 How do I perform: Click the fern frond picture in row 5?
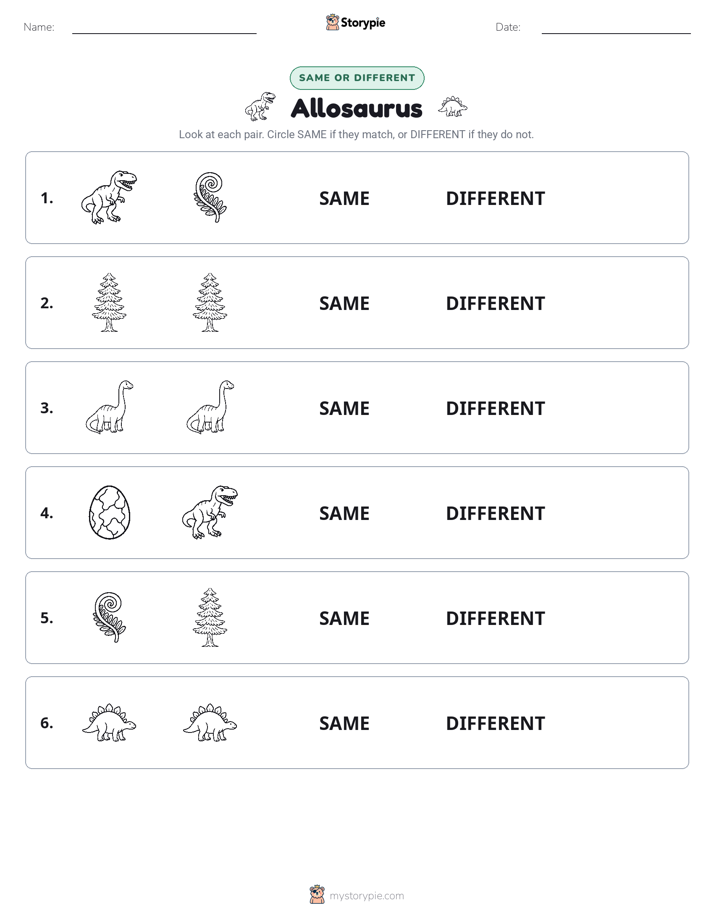click(x=109, y=618)
